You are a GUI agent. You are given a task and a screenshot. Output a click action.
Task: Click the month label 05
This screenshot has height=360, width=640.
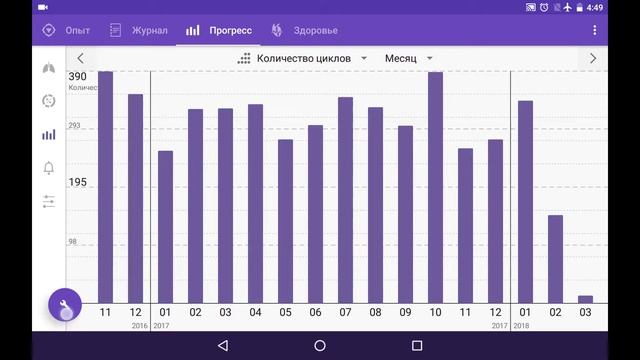[x=285, y=312]
